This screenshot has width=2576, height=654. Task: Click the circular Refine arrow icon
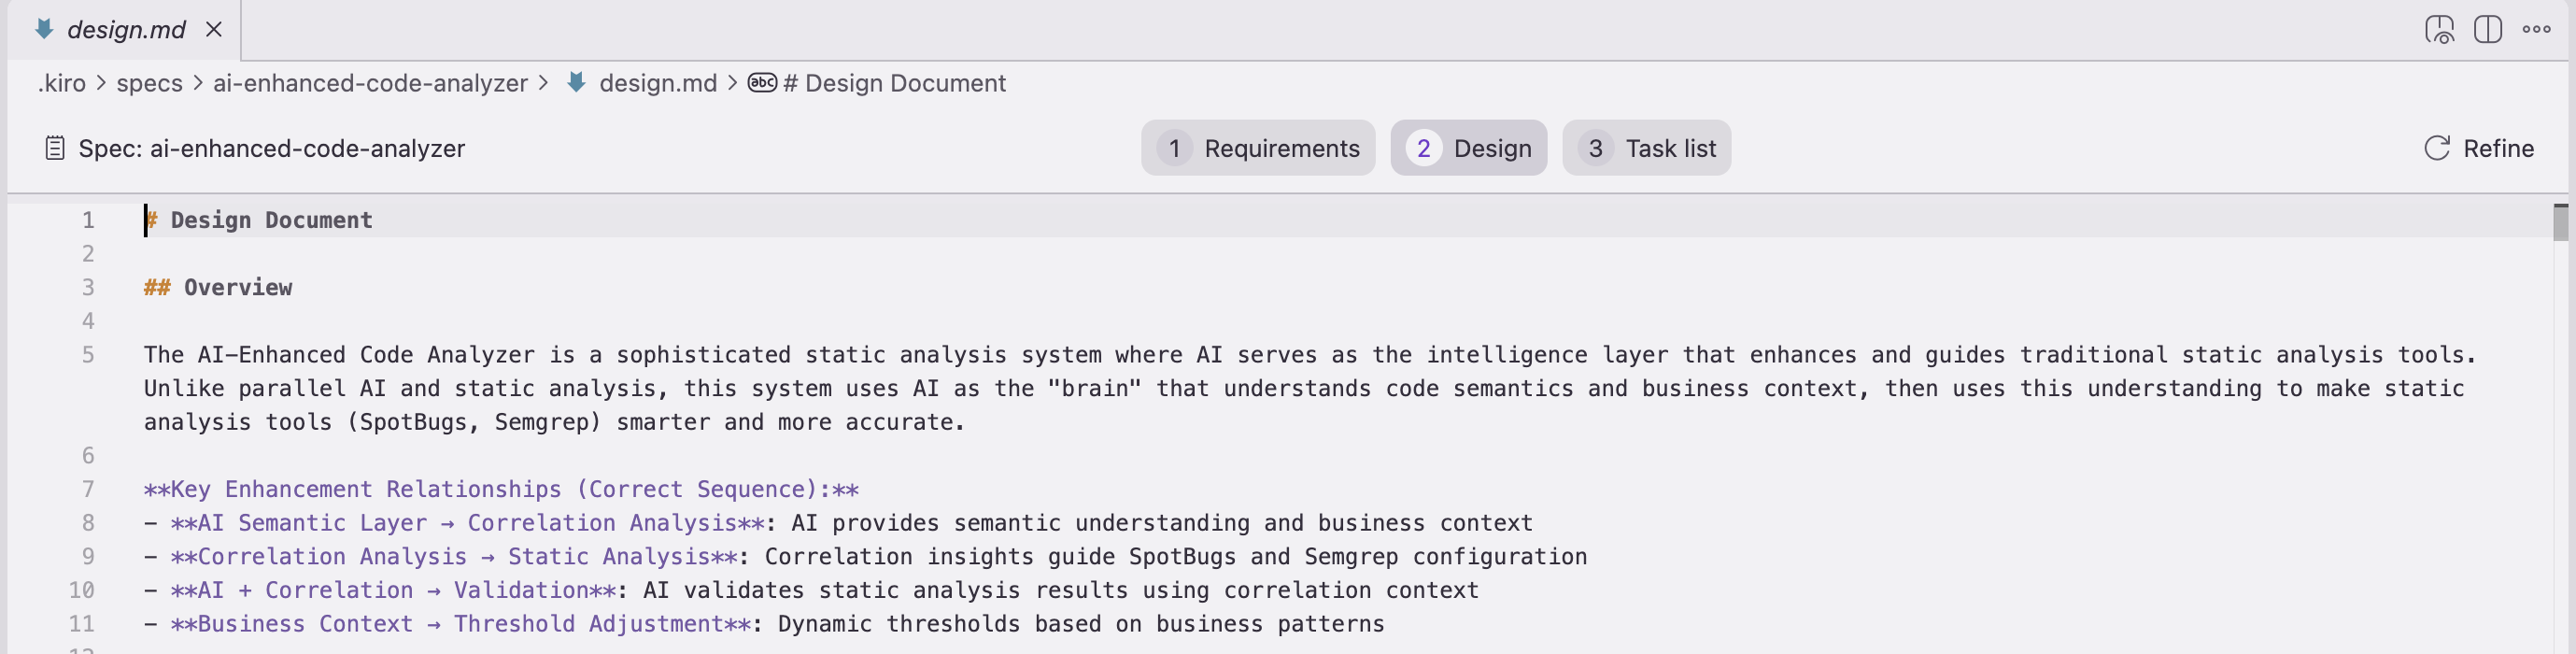(x=2436, y=149)
